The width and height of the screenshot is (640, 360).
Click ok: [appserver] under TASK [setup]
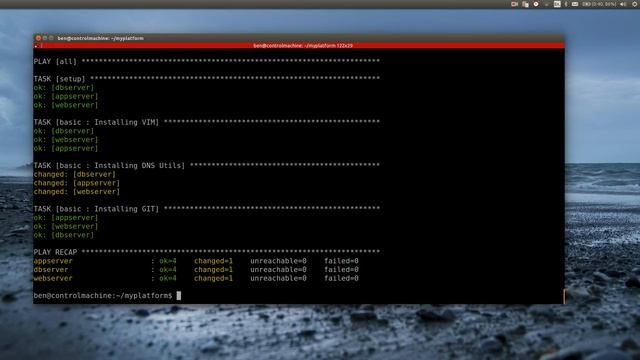[66, 96]
